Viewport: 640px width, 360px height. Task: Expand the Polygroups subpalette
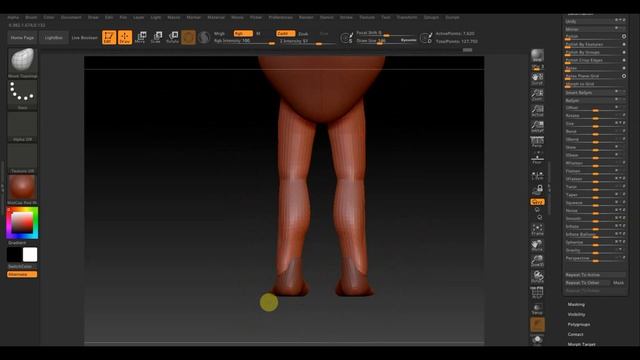(579, 324)
